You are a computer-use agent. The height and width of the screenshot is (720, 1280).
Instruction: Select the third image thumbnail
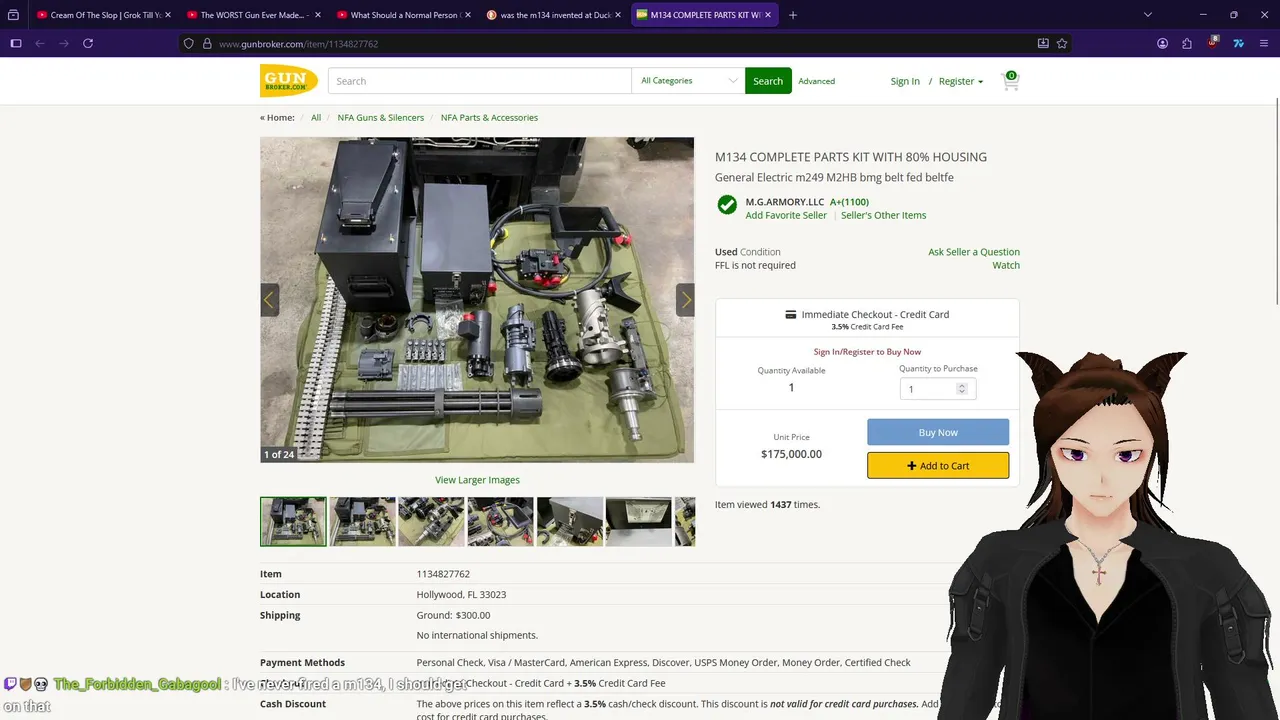[431, 521]
